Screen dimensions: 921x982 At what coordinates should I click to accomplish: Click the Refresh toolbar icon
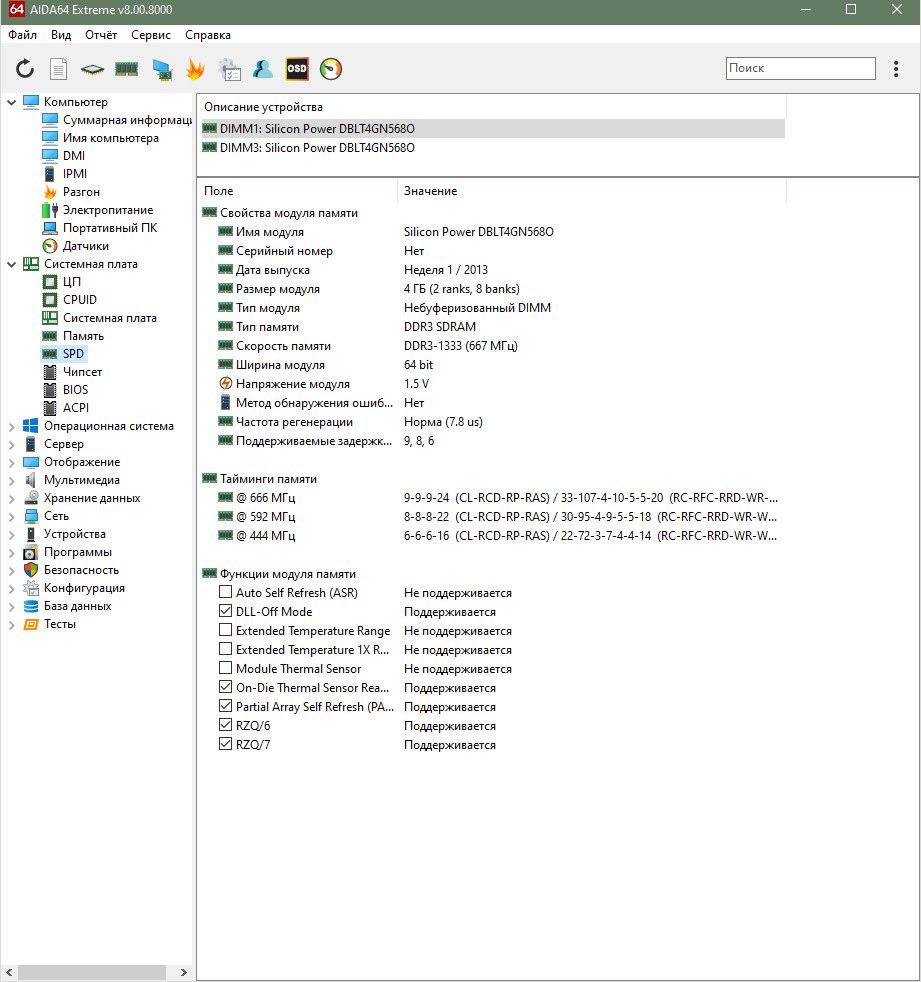[x=25, y=69]
